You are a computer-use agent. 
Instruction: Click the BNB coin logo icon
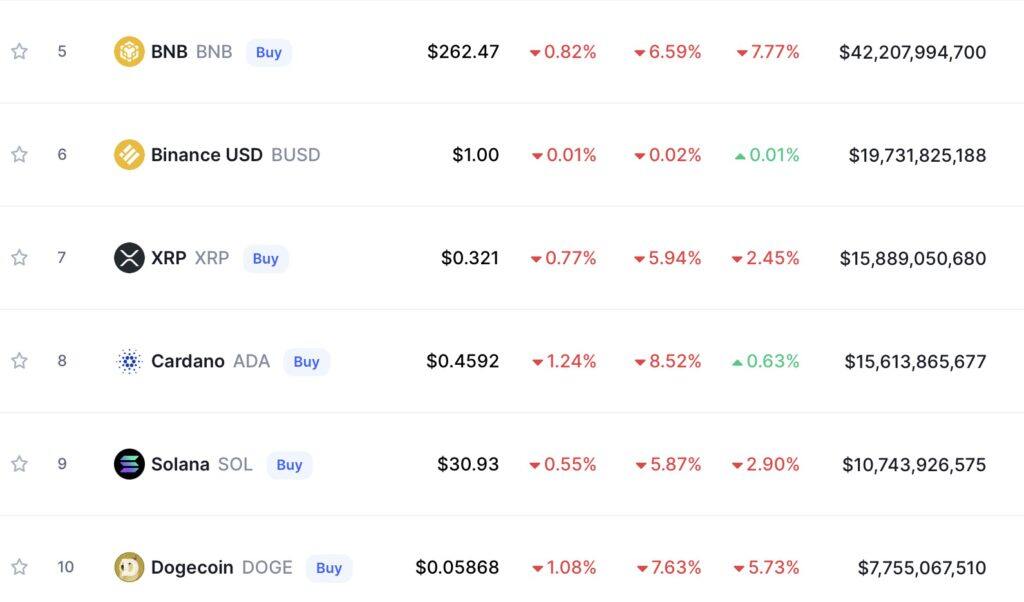click(129, 52)
